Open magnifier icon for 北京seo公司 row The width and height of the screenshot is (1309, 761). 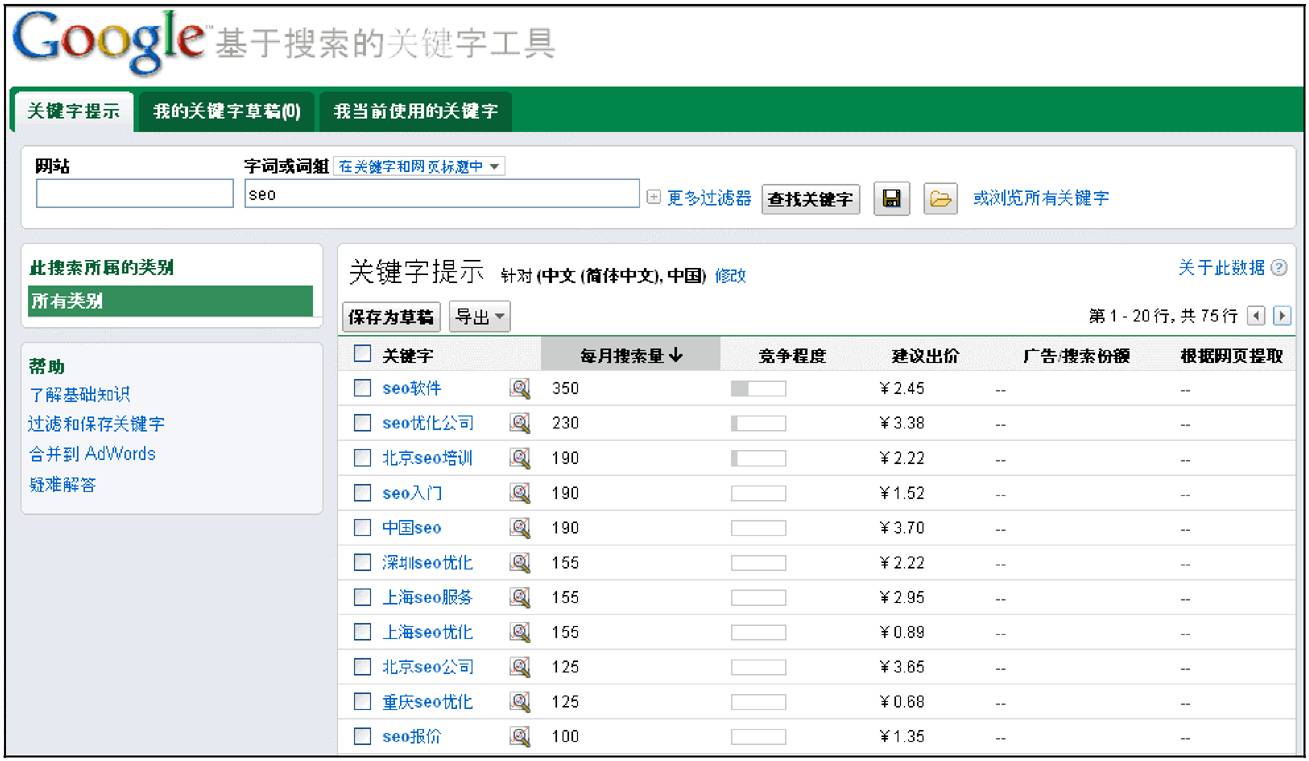click(520, 667)
